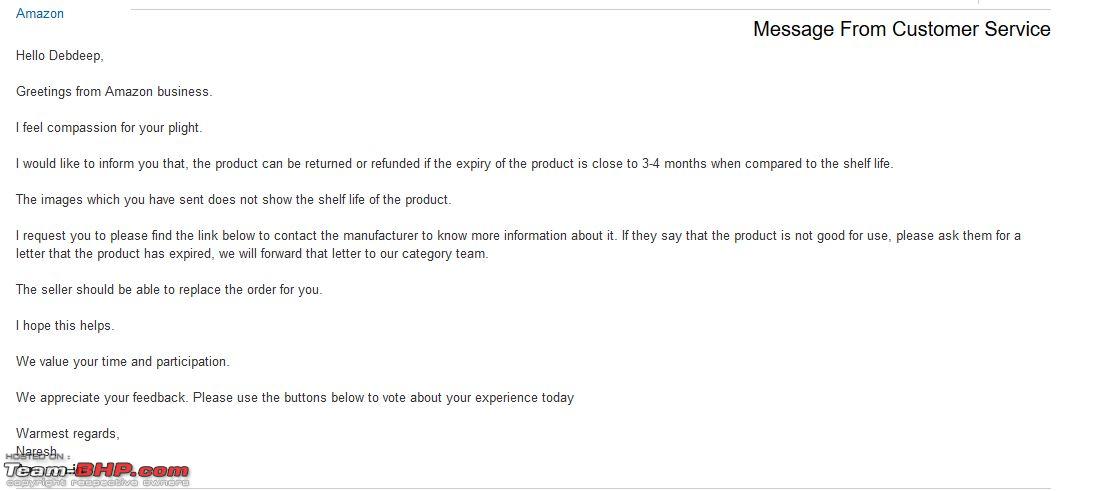Open the Amazon link at top left
1100x491 pixels.
point(40,13)
